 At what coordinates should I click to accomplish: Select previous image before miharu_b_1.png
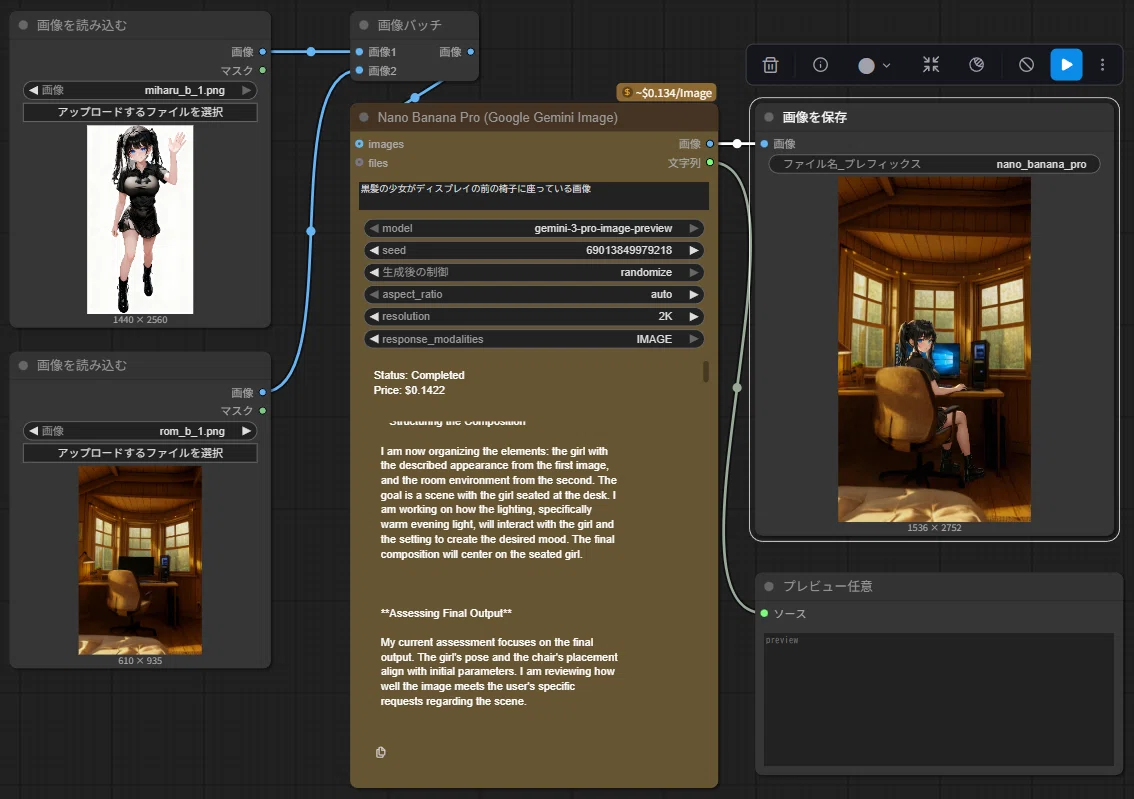click(x=33, y=90)
